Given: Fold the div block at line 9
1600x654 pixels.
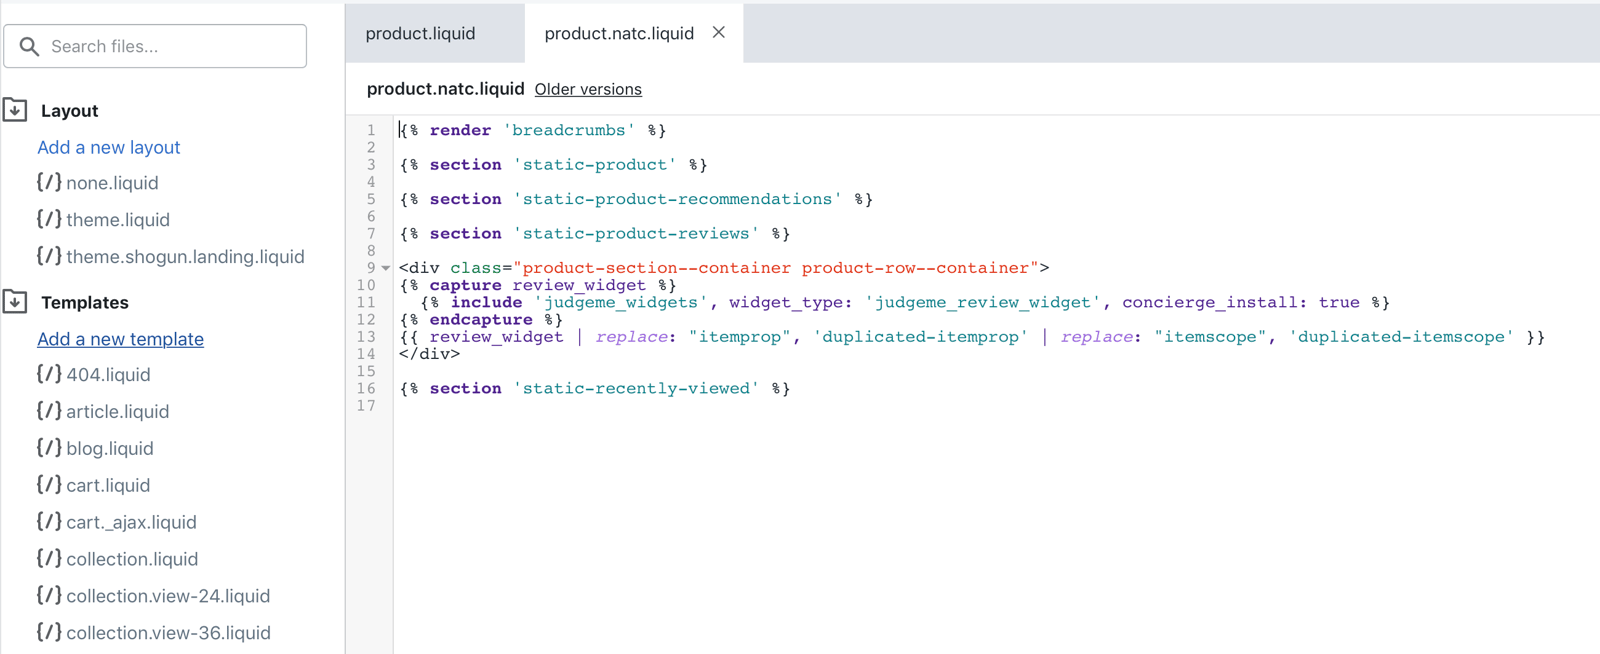Looking at the screenshot, I should click(x=386, y=268).
